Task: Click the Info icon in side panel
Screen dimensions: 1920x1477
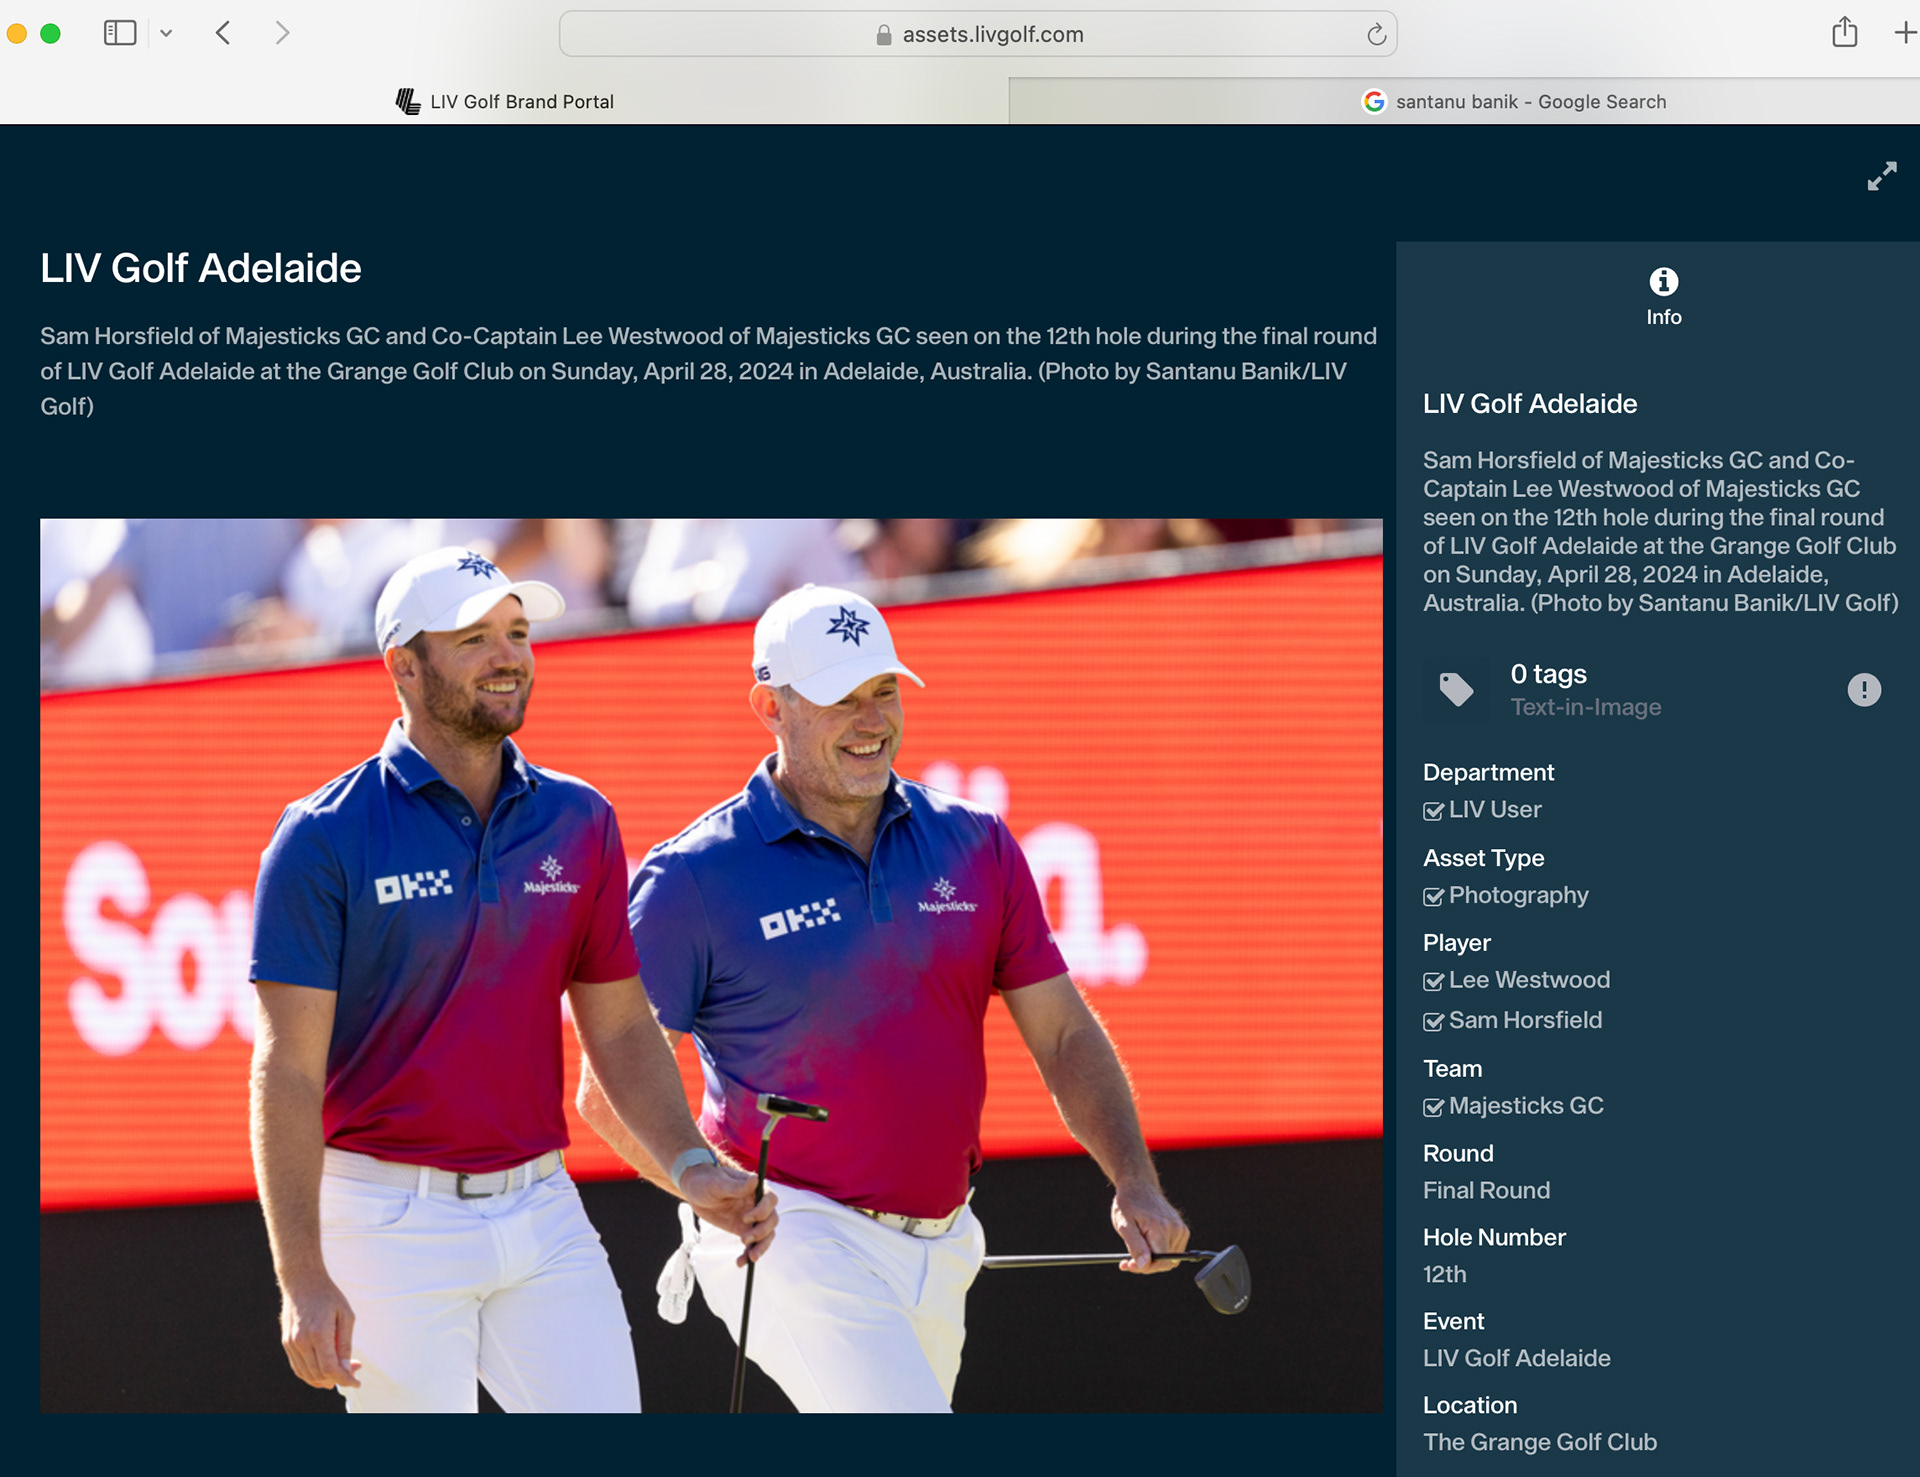Action: pyautogui.click(x=1663, y=282)
